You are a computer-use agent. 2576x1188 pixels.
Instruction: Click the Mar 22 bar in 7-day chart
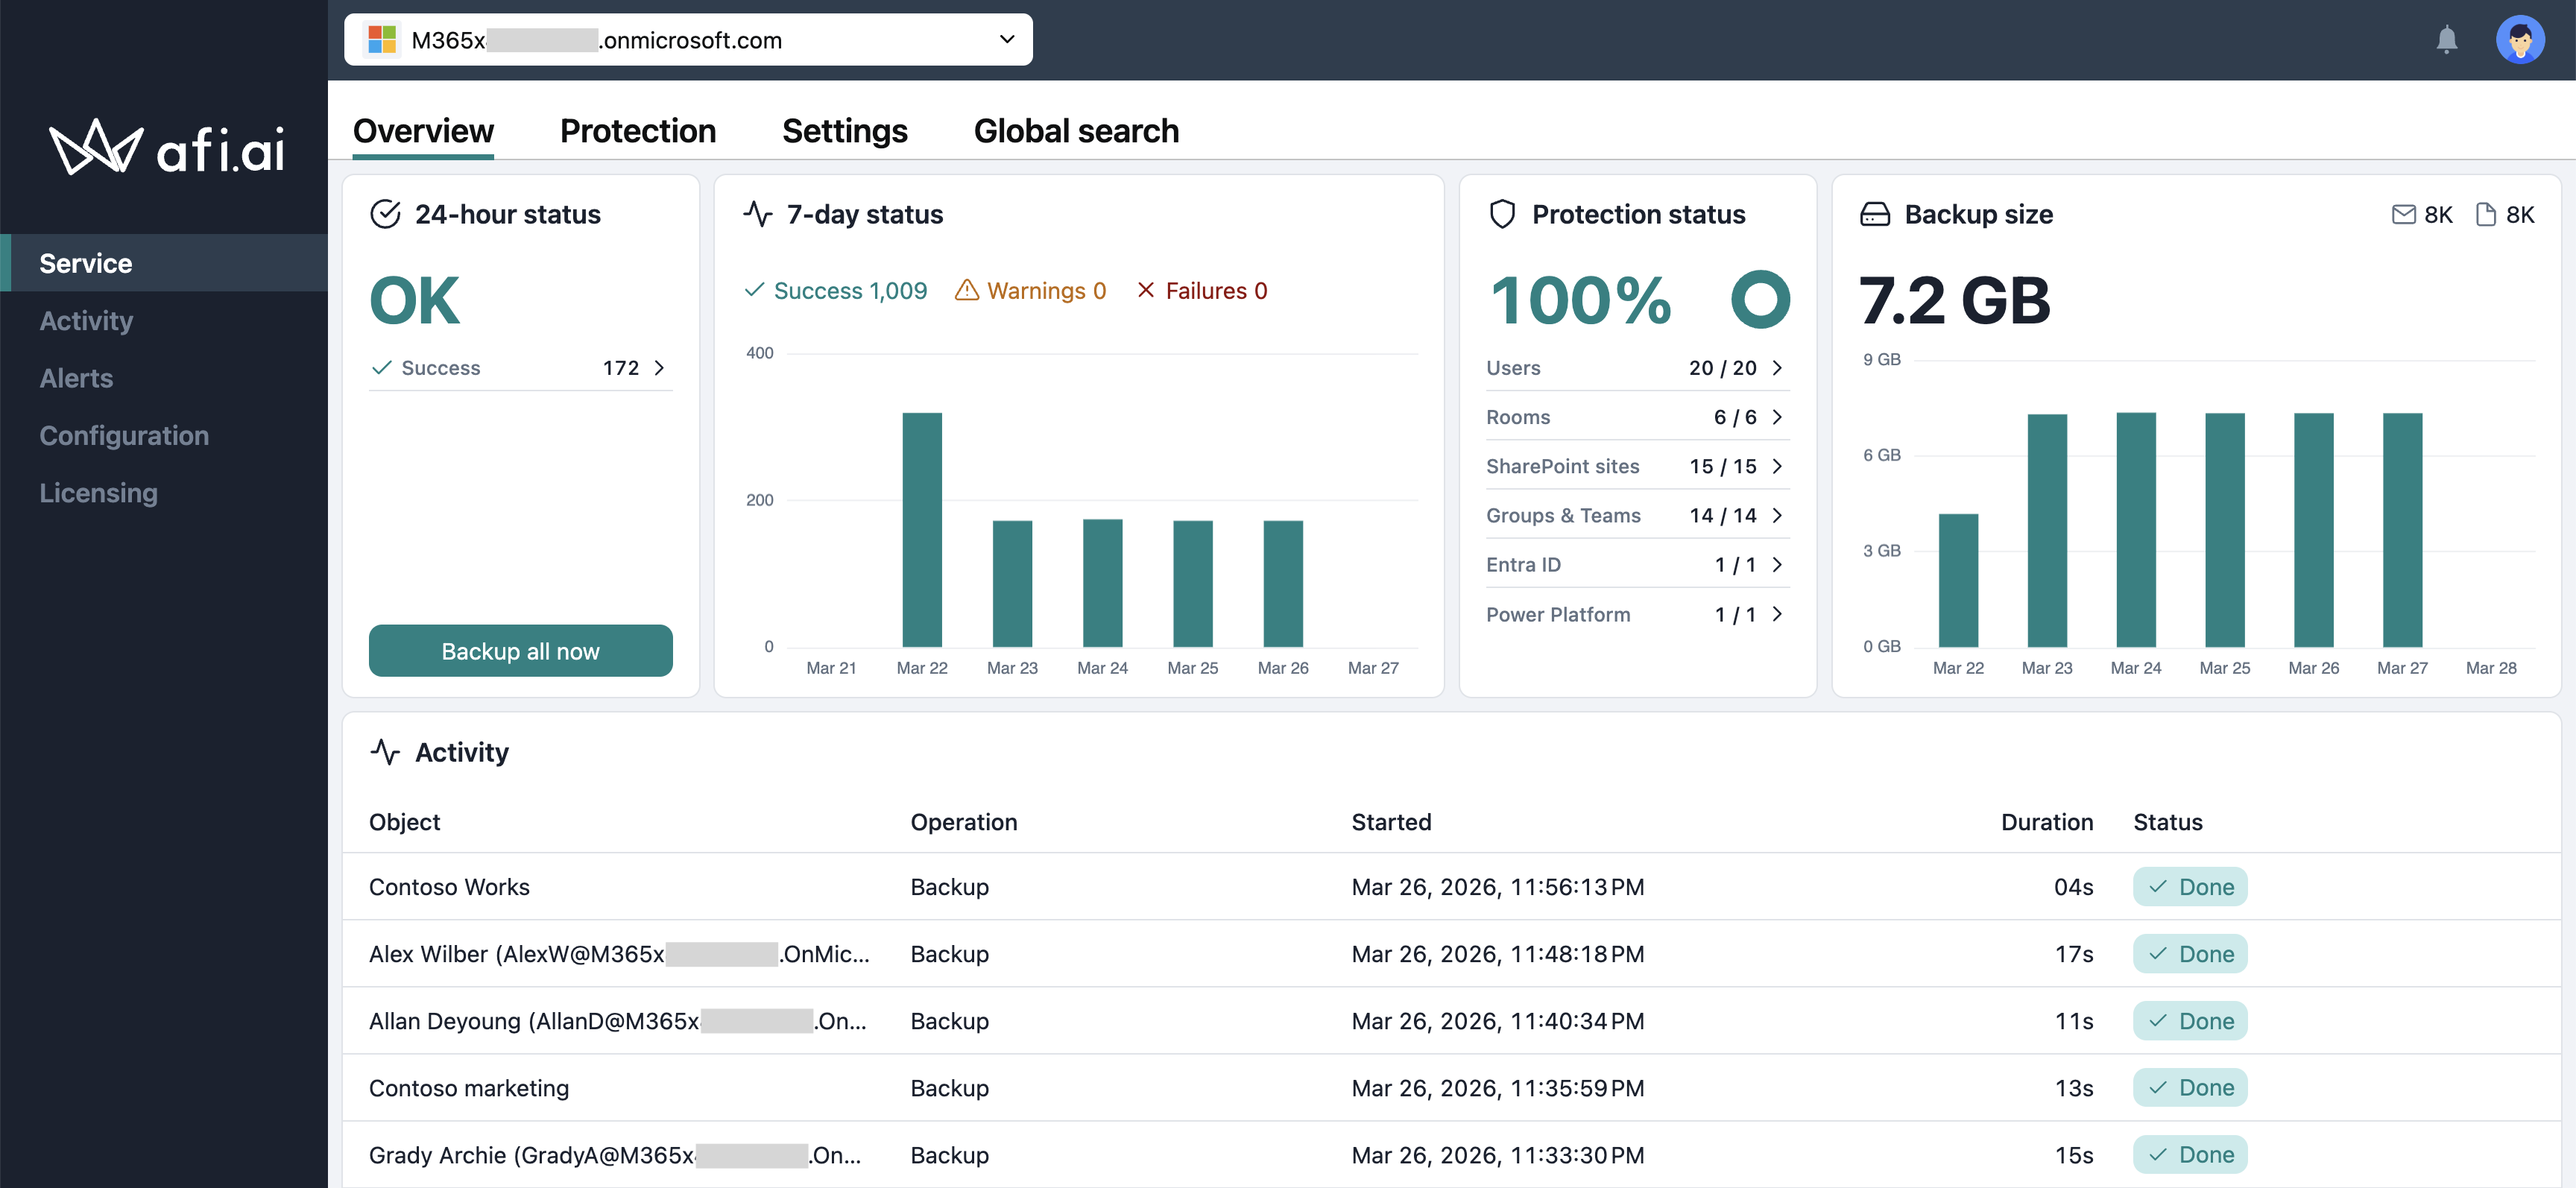(x=921, y=529)
